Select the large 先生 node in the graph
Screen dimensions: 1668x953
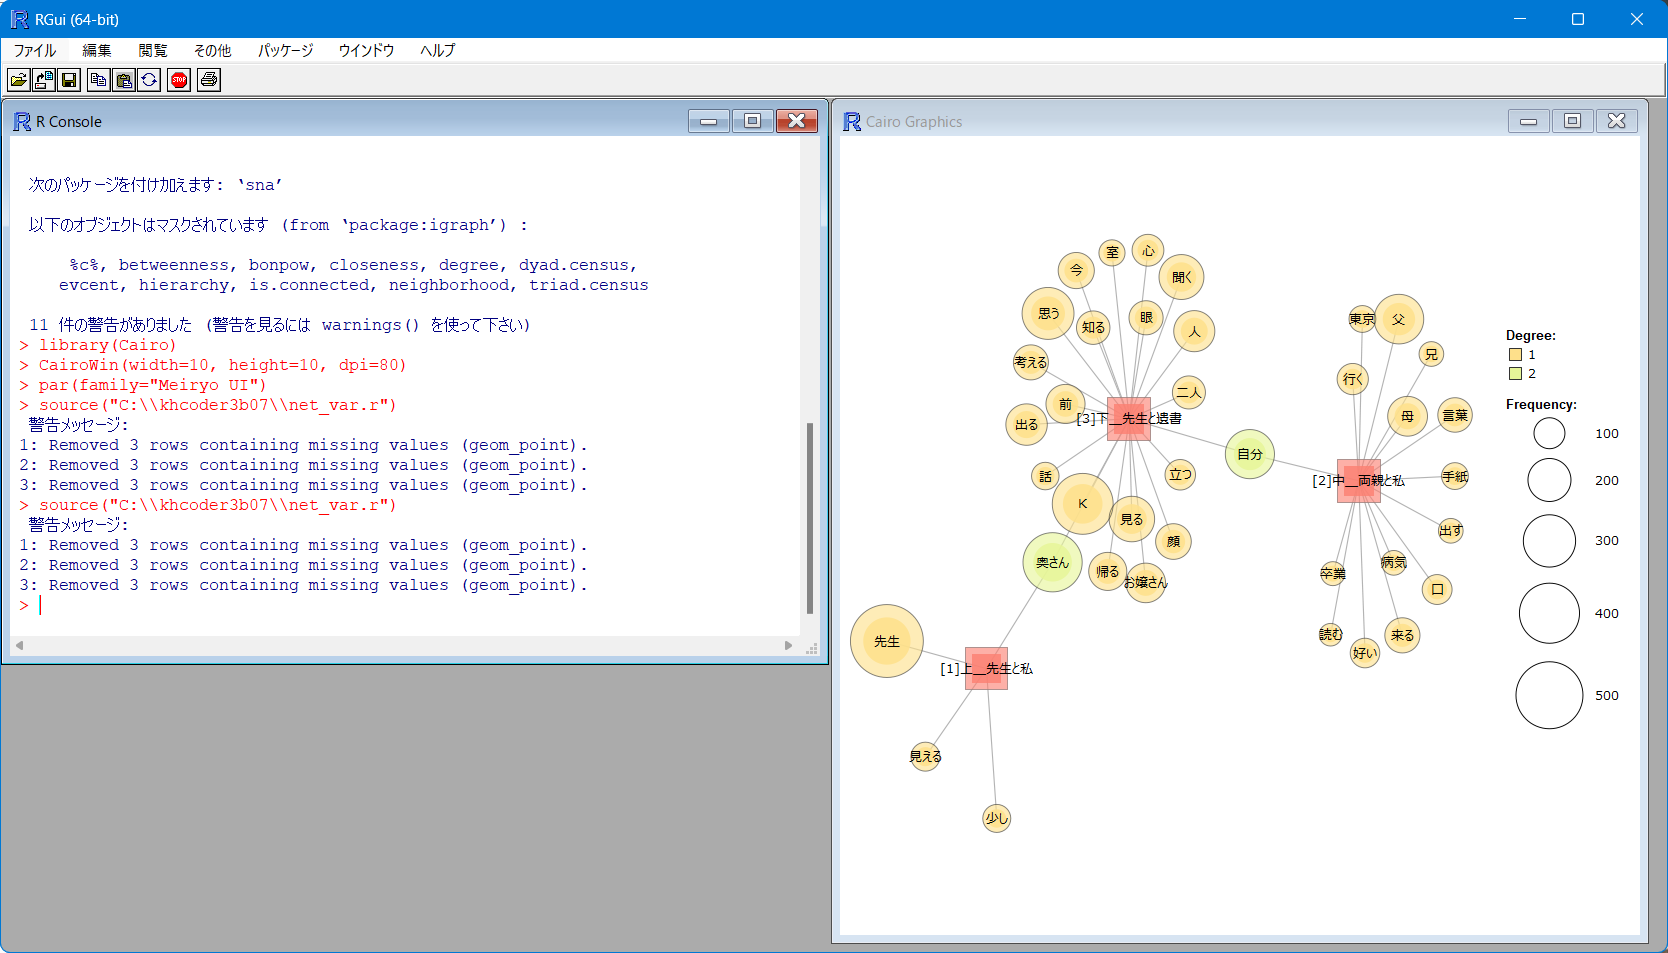tap(885, 641)
